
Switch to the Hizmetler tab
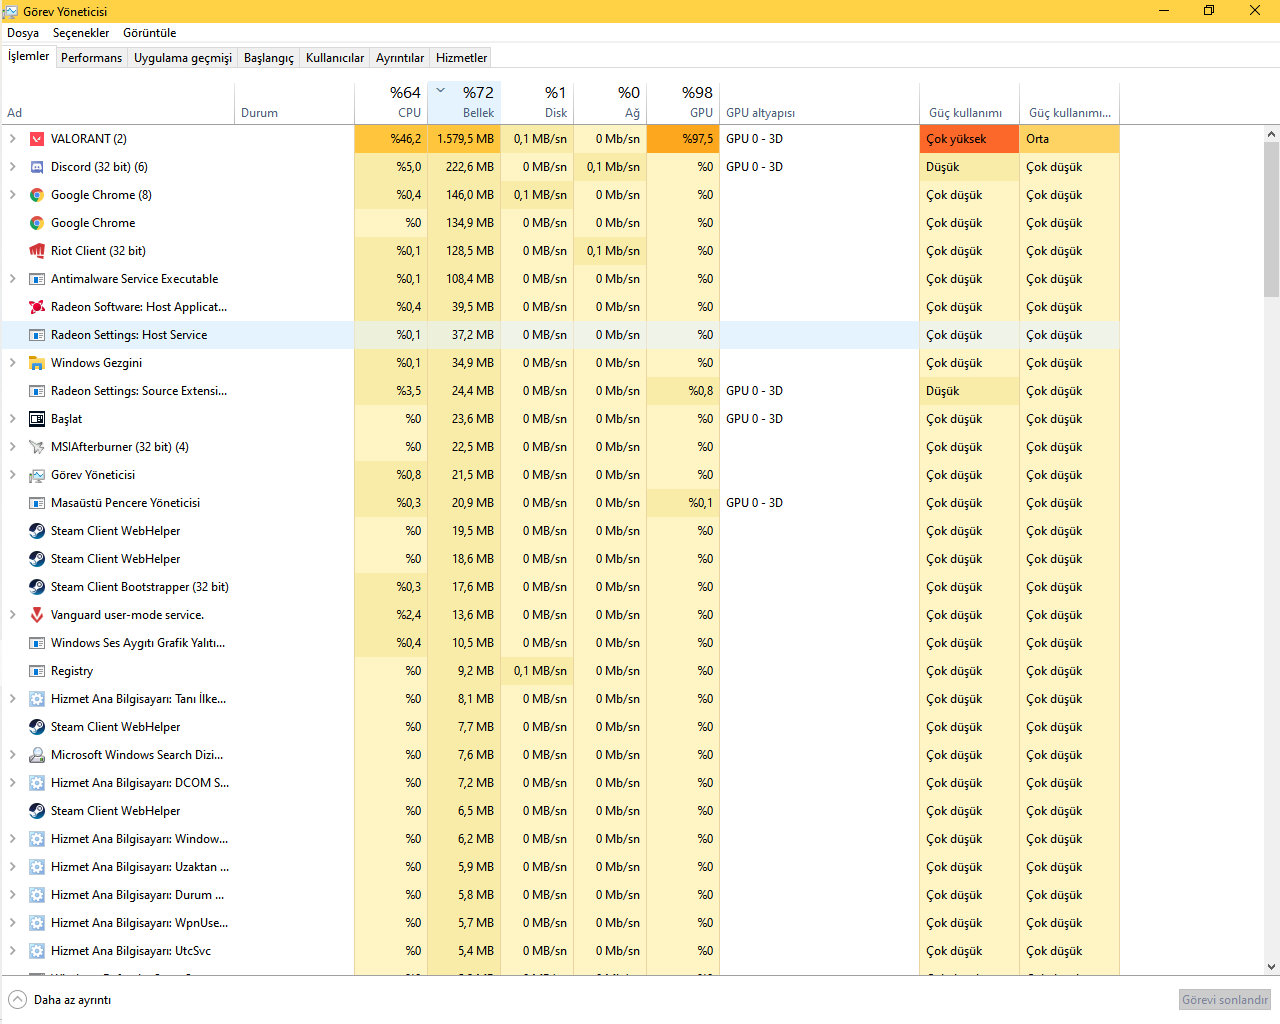462,58
